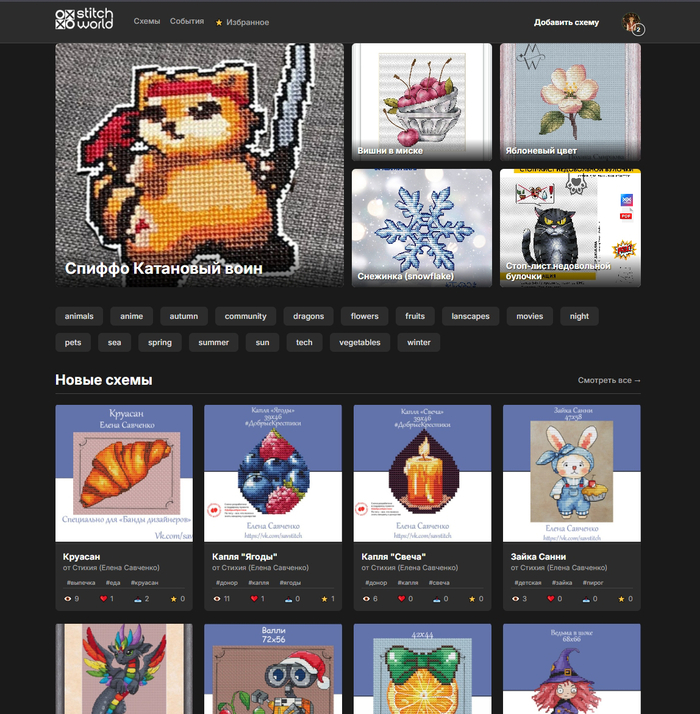Screen dimensions: 700x714
Task: Click the star icon on Зайка Санни card
Action: pos(621,598)
